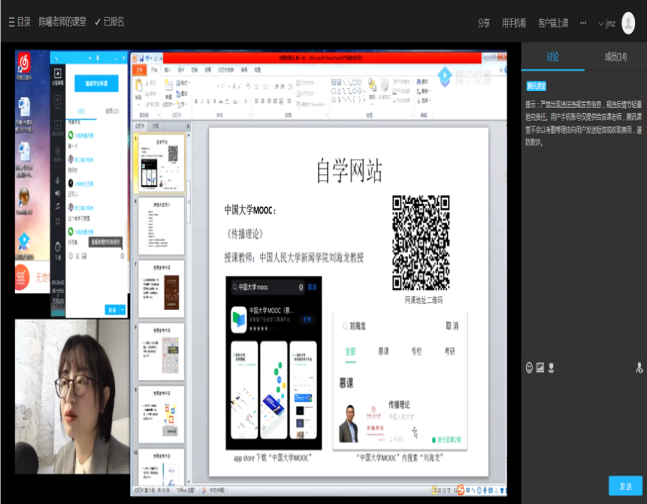Click the raise hand icon in chat toolbar
647x504 pixels.
[x=637, y=367]
